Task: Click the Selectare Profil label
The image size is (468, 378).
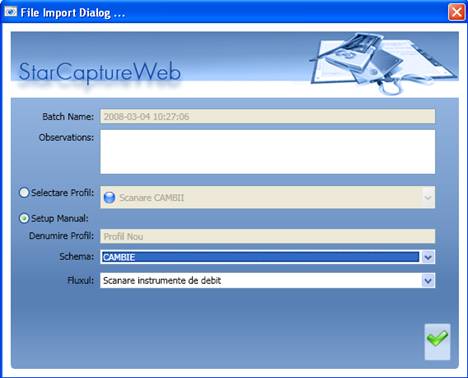Action: coord(63,193)
